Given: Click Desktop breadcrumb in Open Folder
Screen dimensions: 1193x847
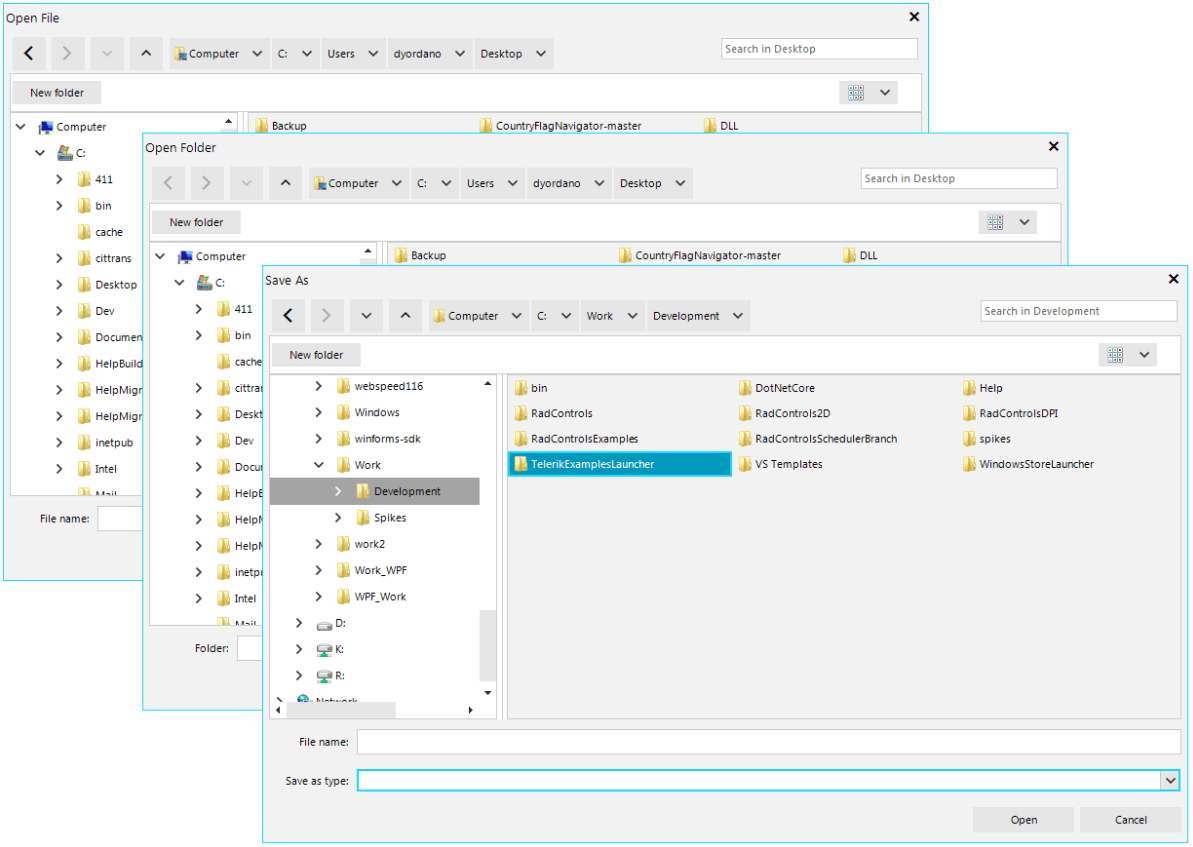Looking at the screenshot, I should coord(641,183).
